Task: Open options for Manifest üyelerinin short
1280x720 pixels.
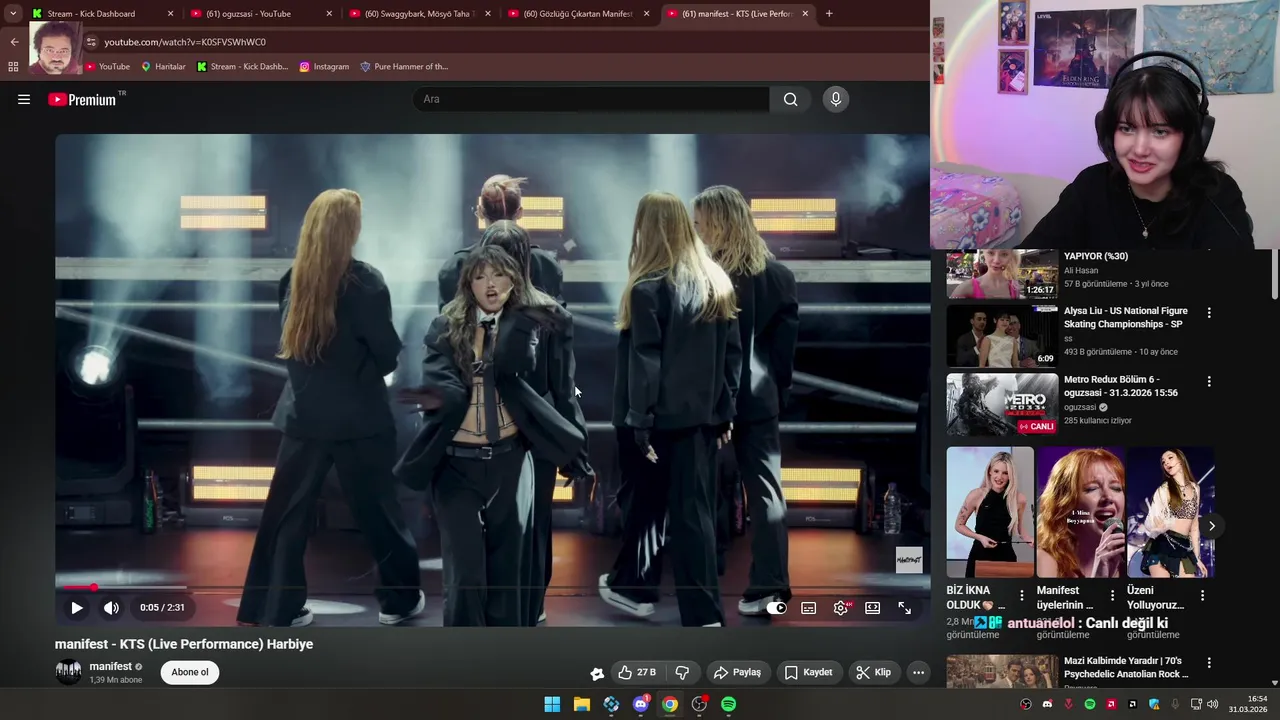Action: pyautogui.click(x=1112, y=595)
